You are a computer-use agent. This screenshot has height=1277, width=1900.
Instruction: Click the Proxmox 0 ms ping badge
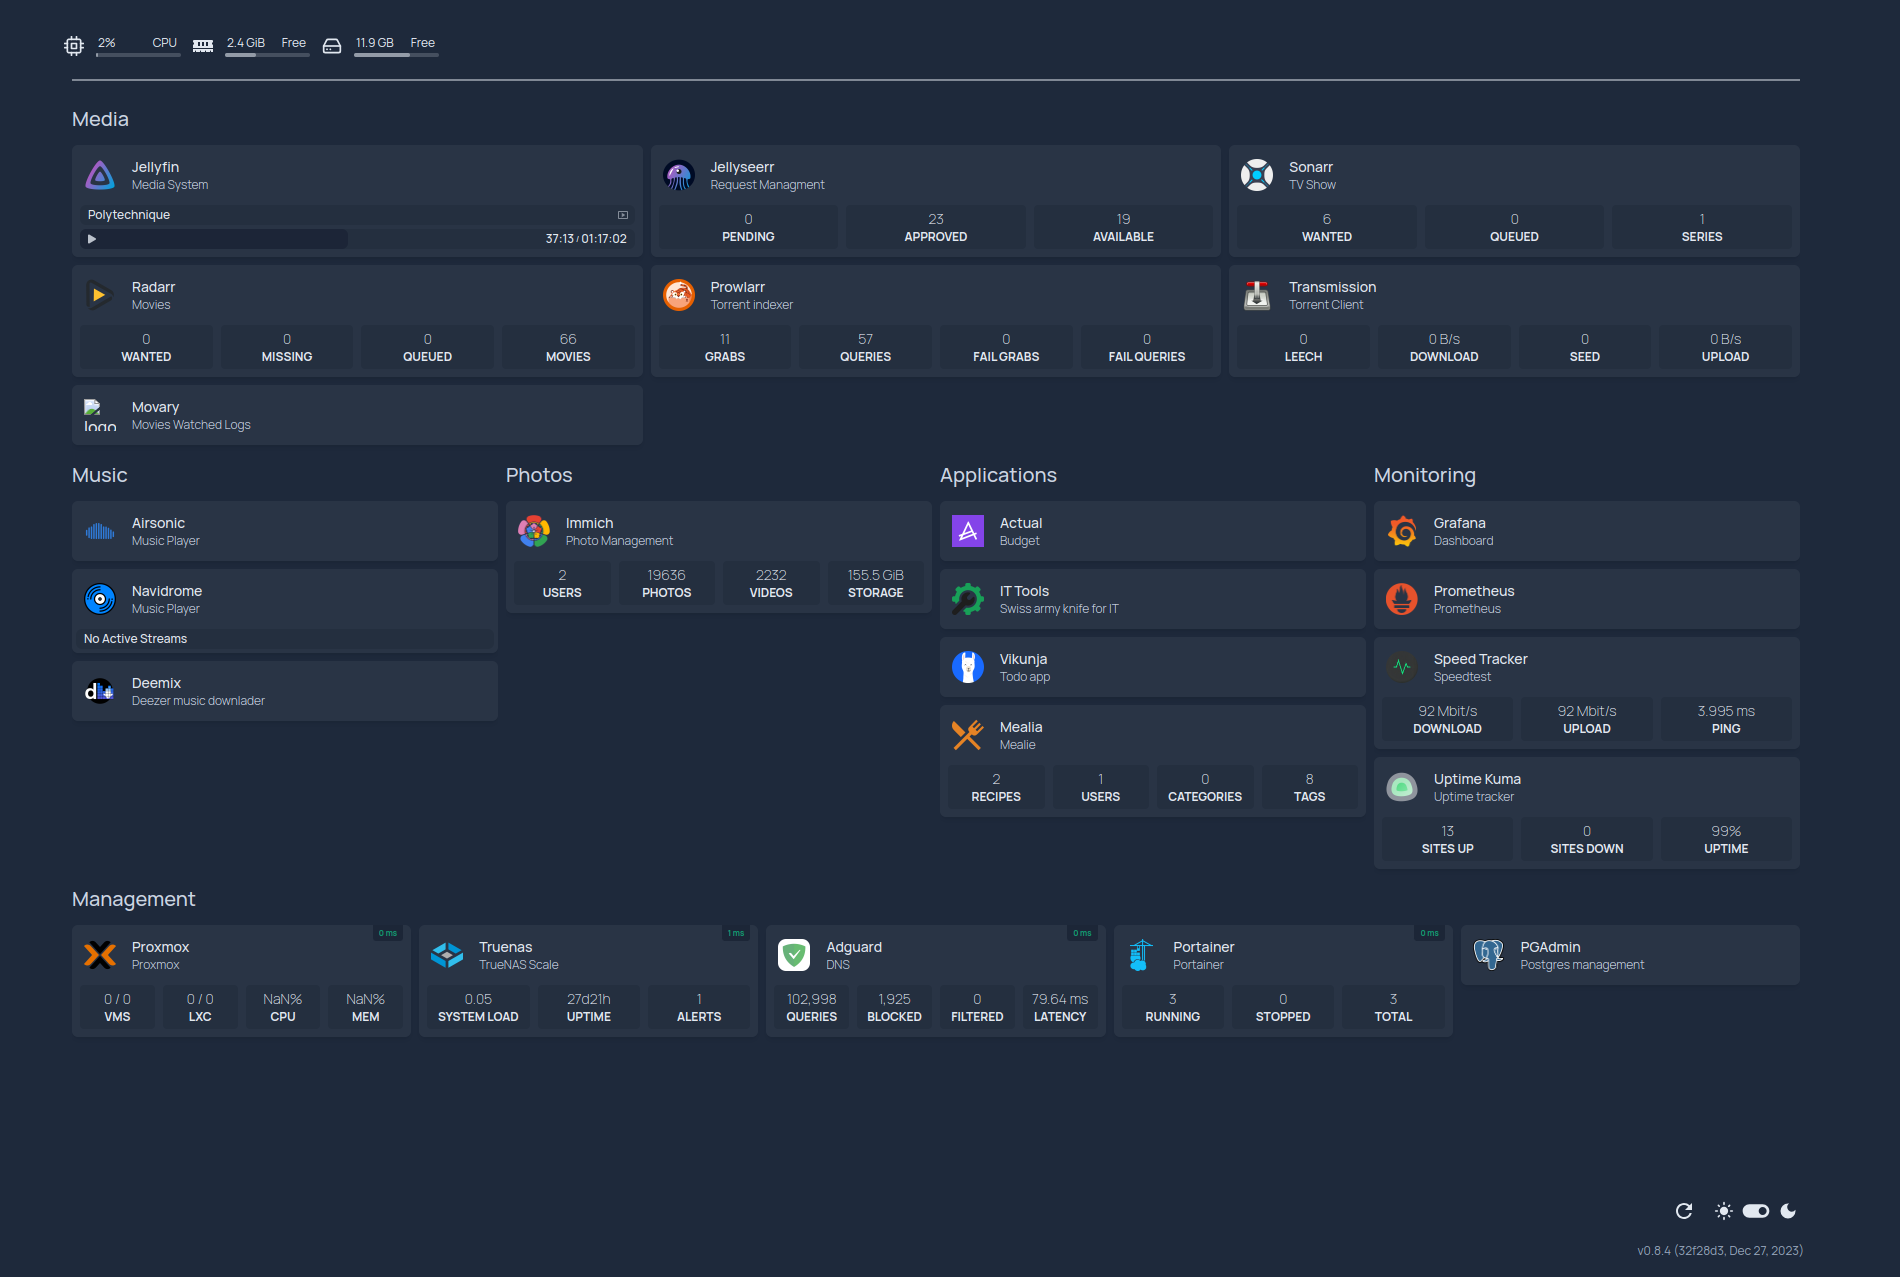388,933
